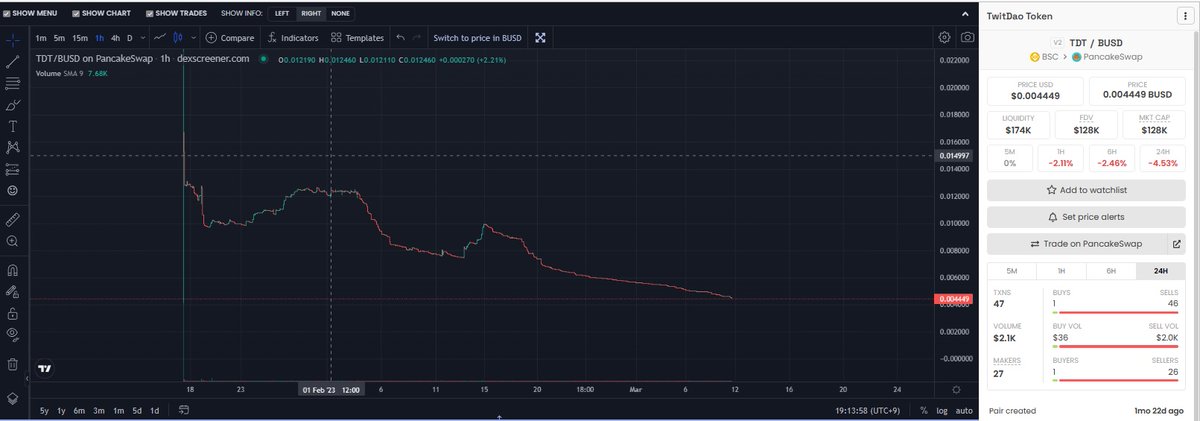Image resolution: width=1200 pixels, height=421 pixels.
Task: Open the Templates dropdown
Action: [x=357, y=38]
